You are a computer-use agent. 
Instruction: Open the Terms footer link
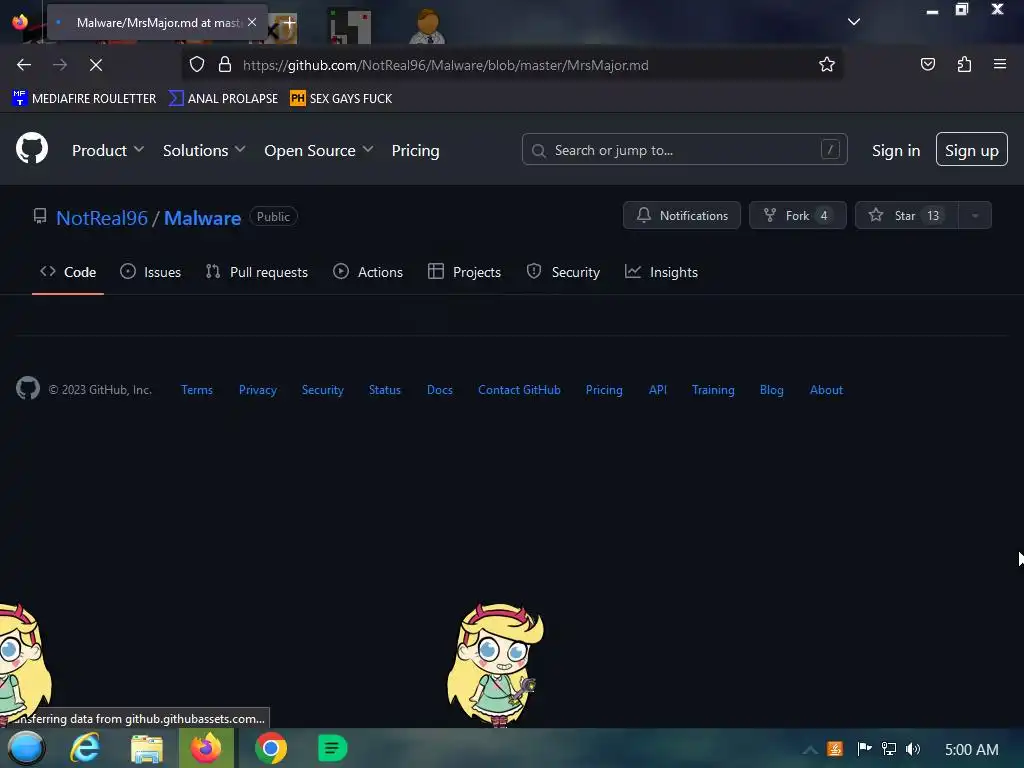click(197, 390)
